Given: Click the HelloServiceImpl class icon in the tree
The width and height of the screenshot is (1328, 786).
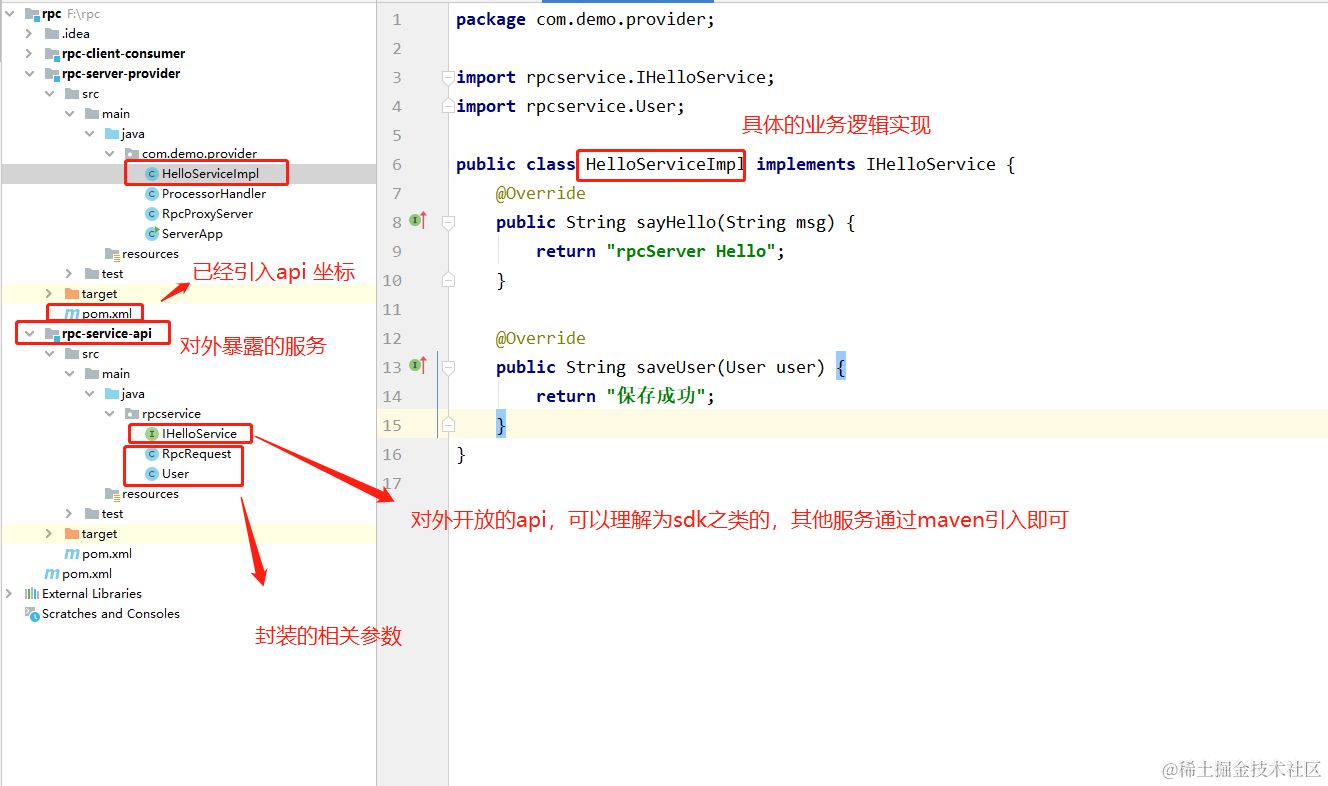Looking at the screenshot, I should click(x=152, y=174).
